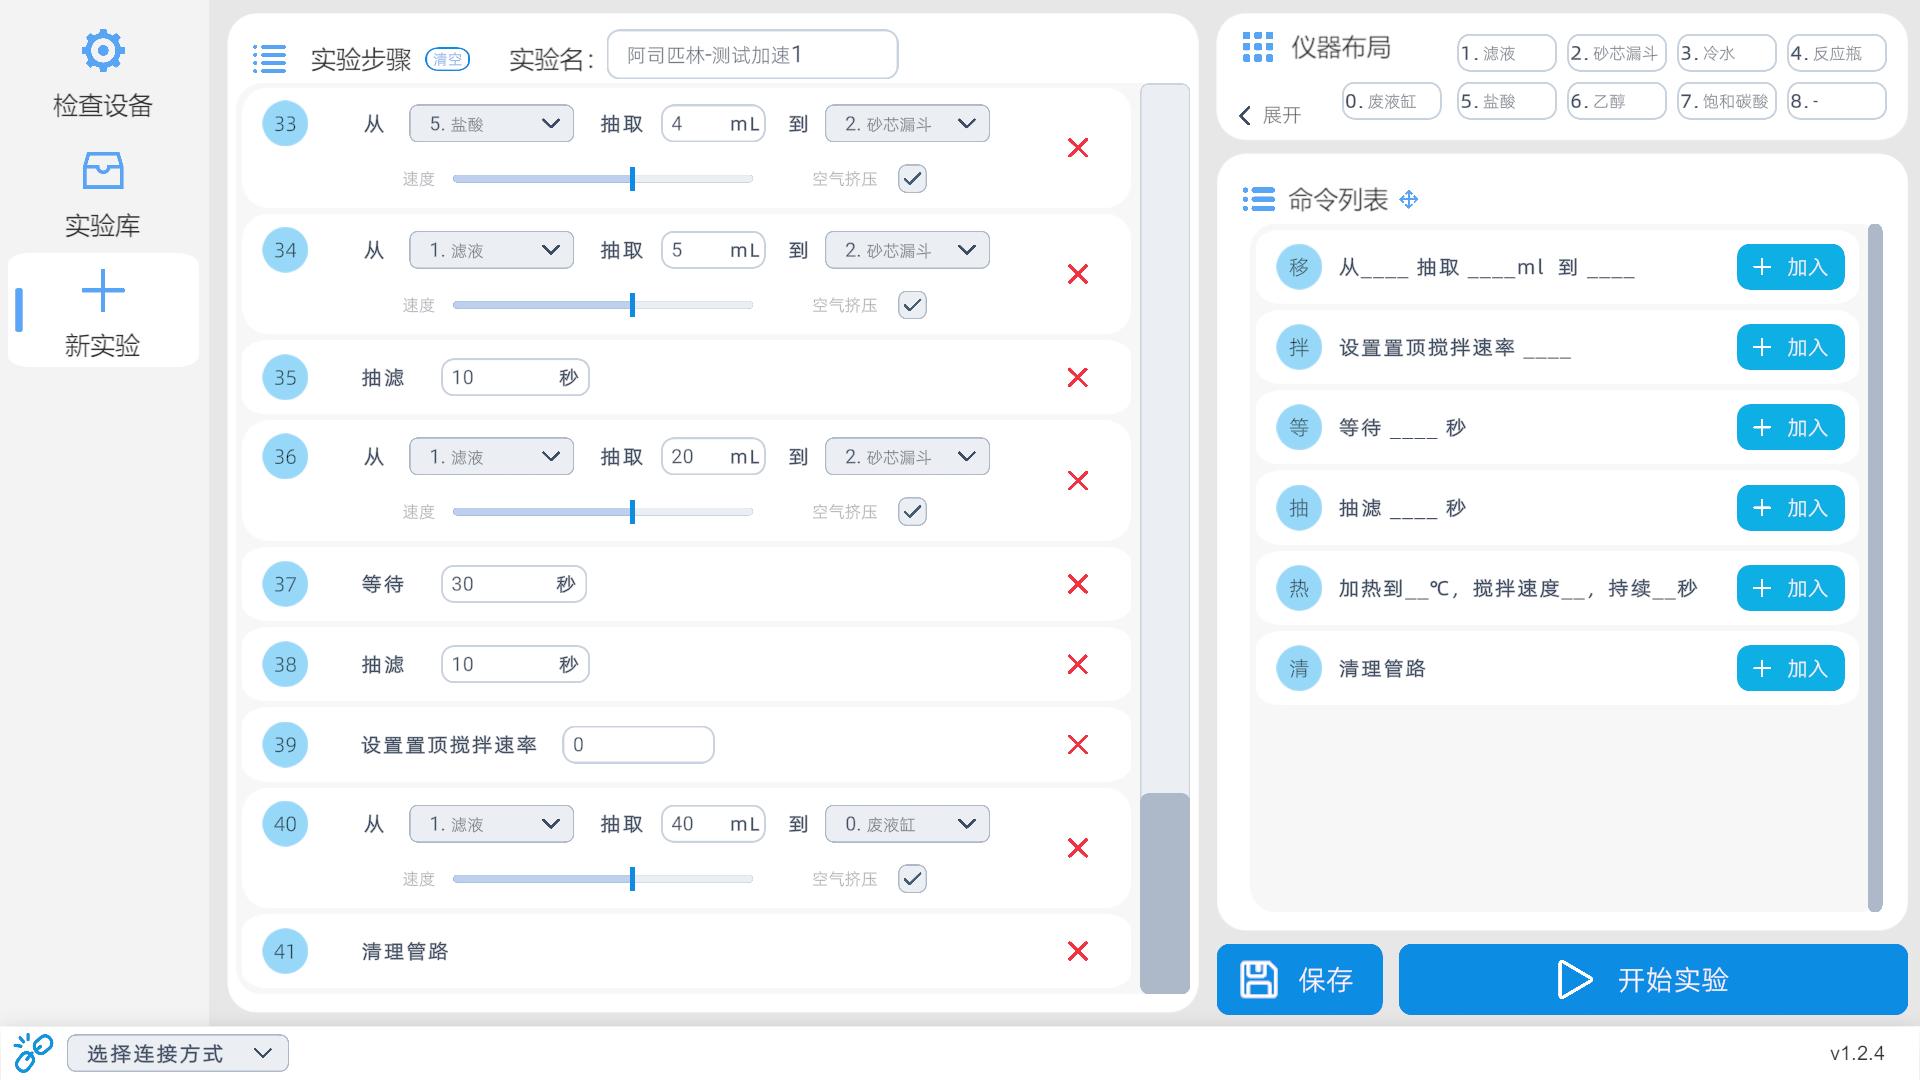Collapse 仪器布局 with the 展开 chevron
The height and width of the screenshot is (1080, 1920).
click(x=1245, y=115)
